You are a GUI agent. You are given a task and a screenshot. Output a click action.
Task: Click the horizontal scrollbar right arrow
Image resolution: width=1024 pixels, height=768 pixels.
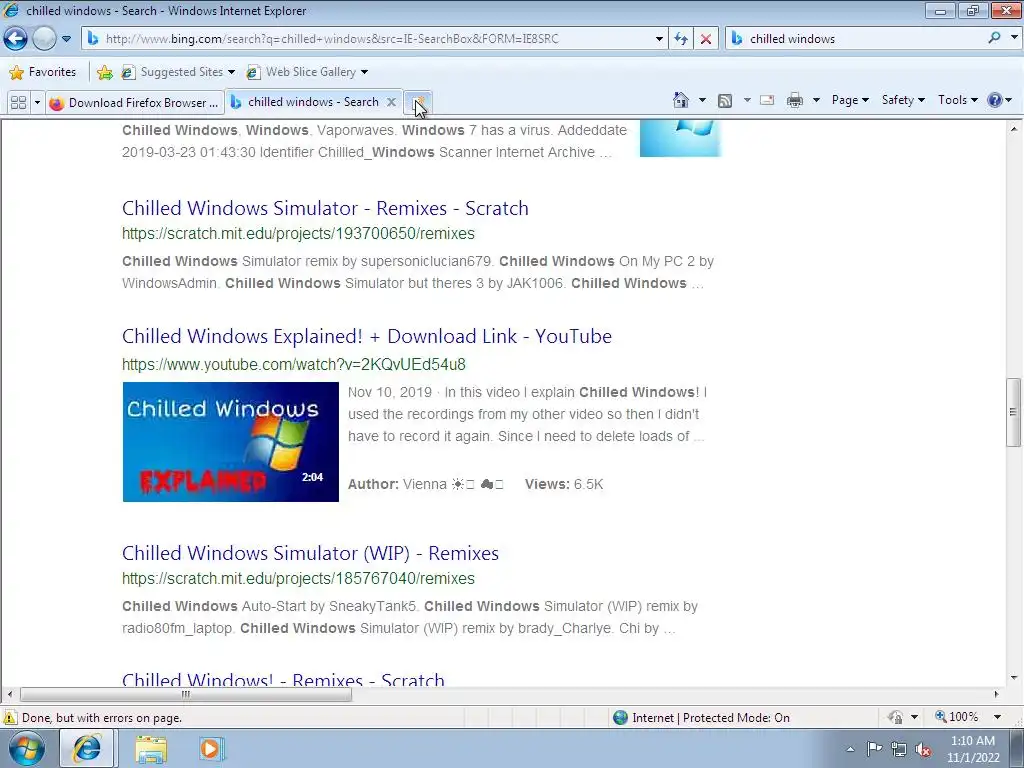[x=996, y=694]
